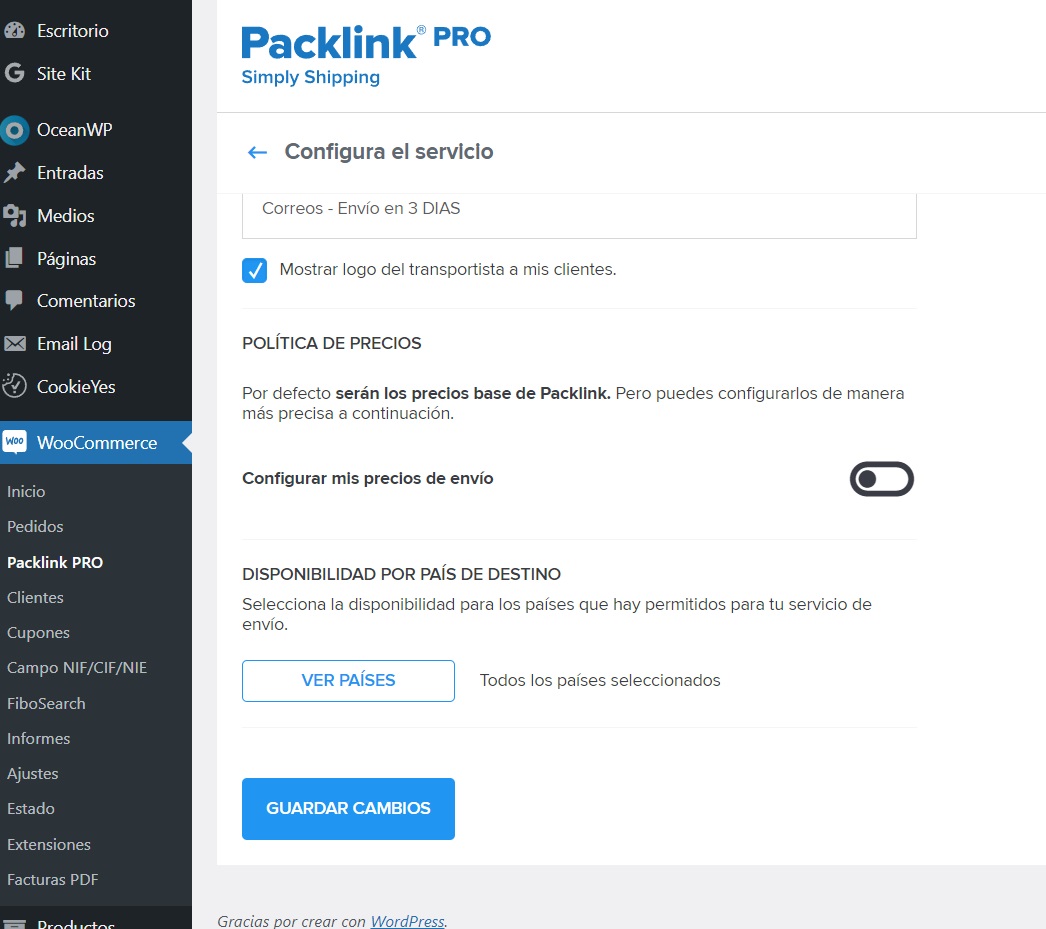Click the back arrow beside Configura el servicio
Viewport: 1046px width, 929px height.
click(x=257, y=153)
